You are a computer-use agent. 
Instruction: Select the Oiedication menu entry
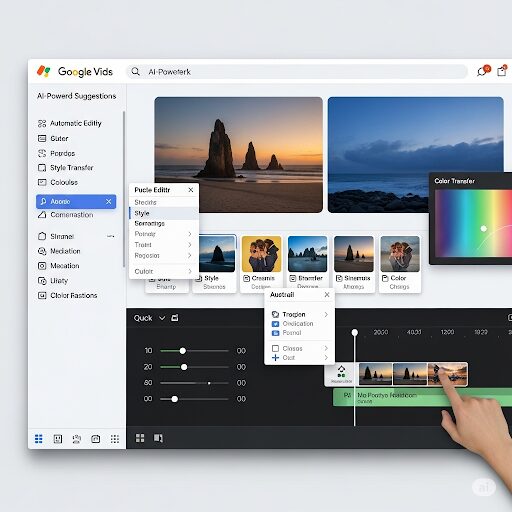pyautogui.click(x=298, y=324)
